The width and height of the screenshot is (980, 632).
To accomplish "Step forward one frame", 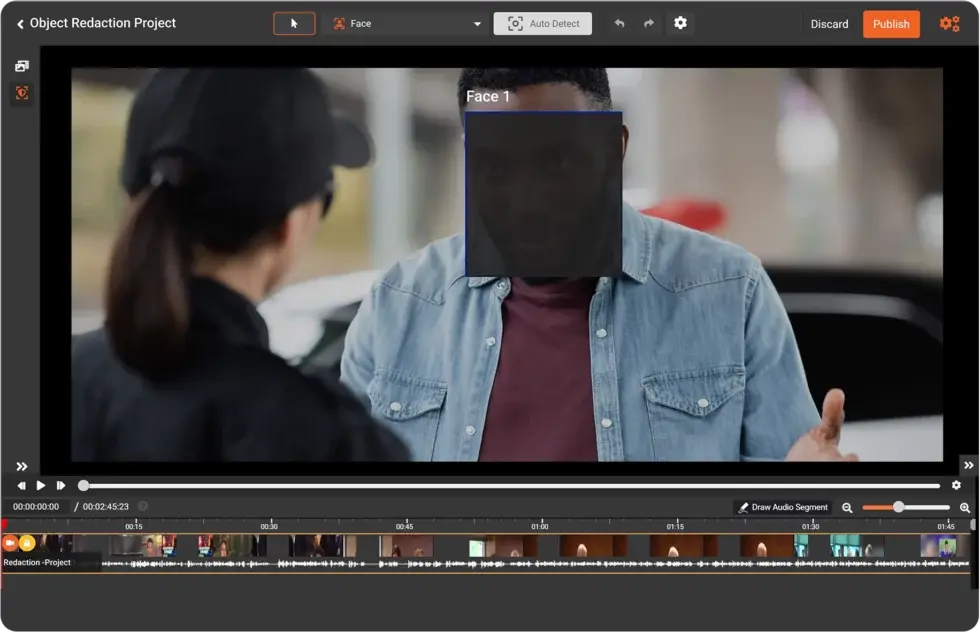I will tap(61, 486).
